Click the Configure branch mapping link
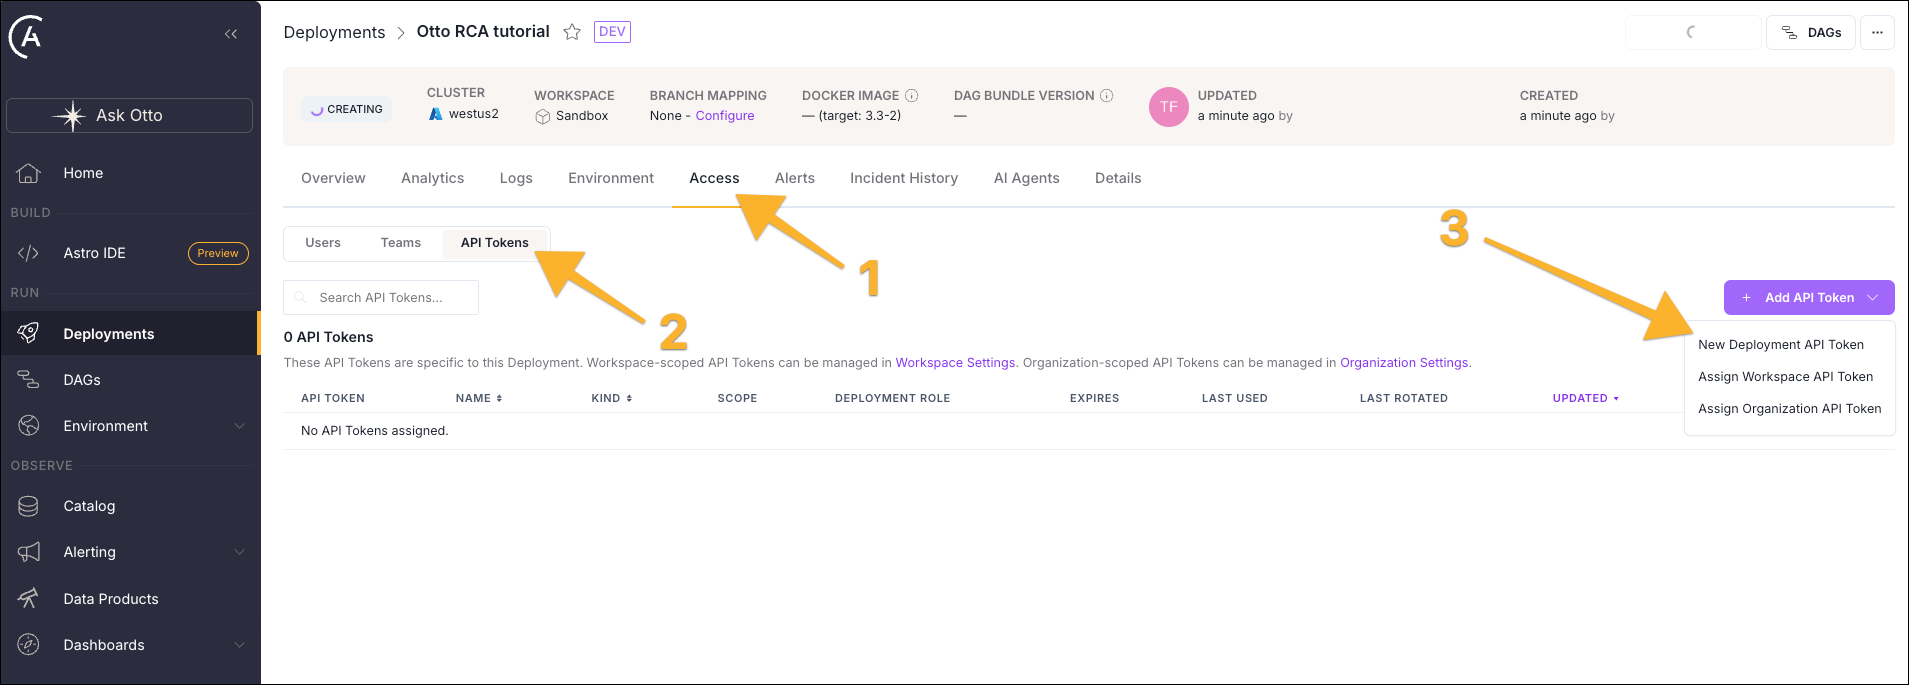The width and height of the screenshot is (1909, 685). pyautogui.click(x=725, y=116)
